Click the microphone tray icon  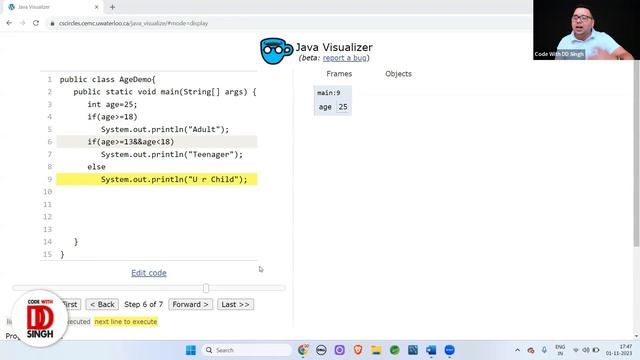[x=544, y=350]
